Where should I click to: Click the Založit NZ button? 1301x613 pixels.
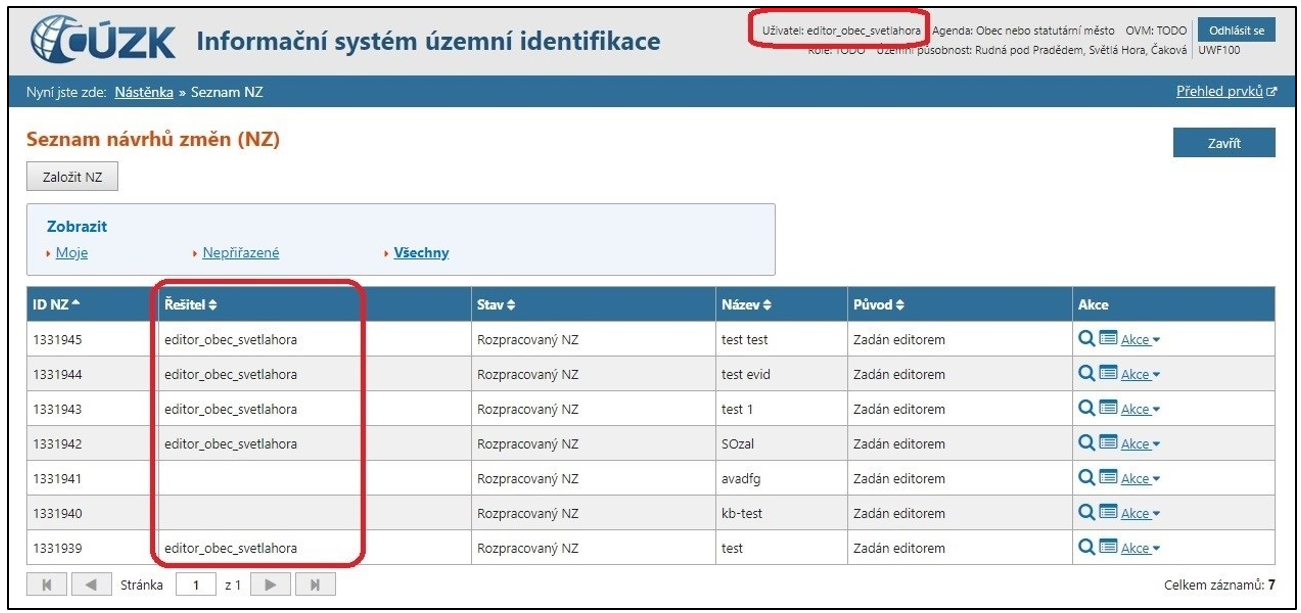[x=72, y=177]
